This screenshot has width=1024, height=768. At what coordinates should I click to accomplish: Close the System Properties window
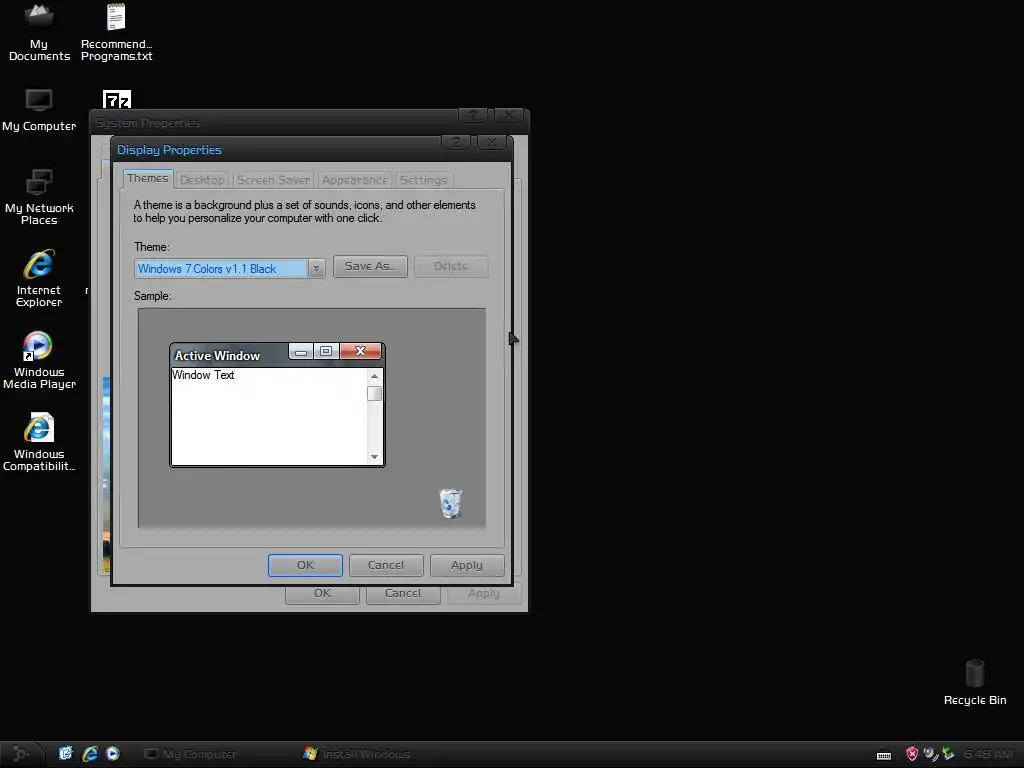pyautogui.click(x=508, y=116)
